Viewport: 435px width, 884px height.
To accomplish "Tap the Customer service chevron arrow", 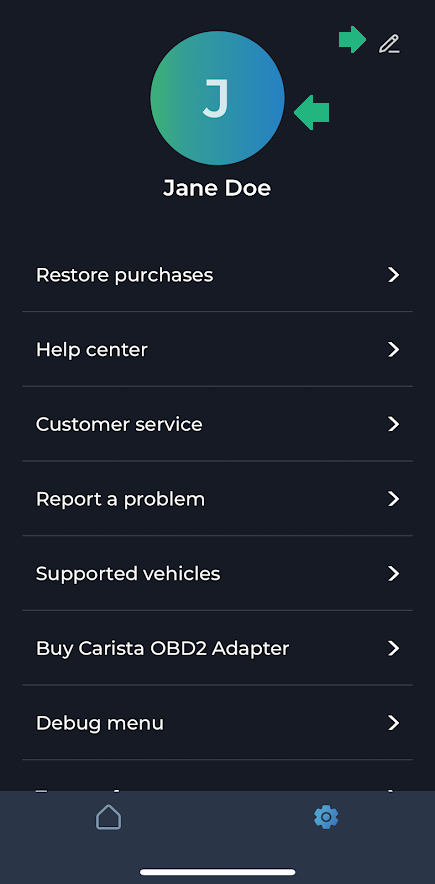I will (x=393, y=425).
